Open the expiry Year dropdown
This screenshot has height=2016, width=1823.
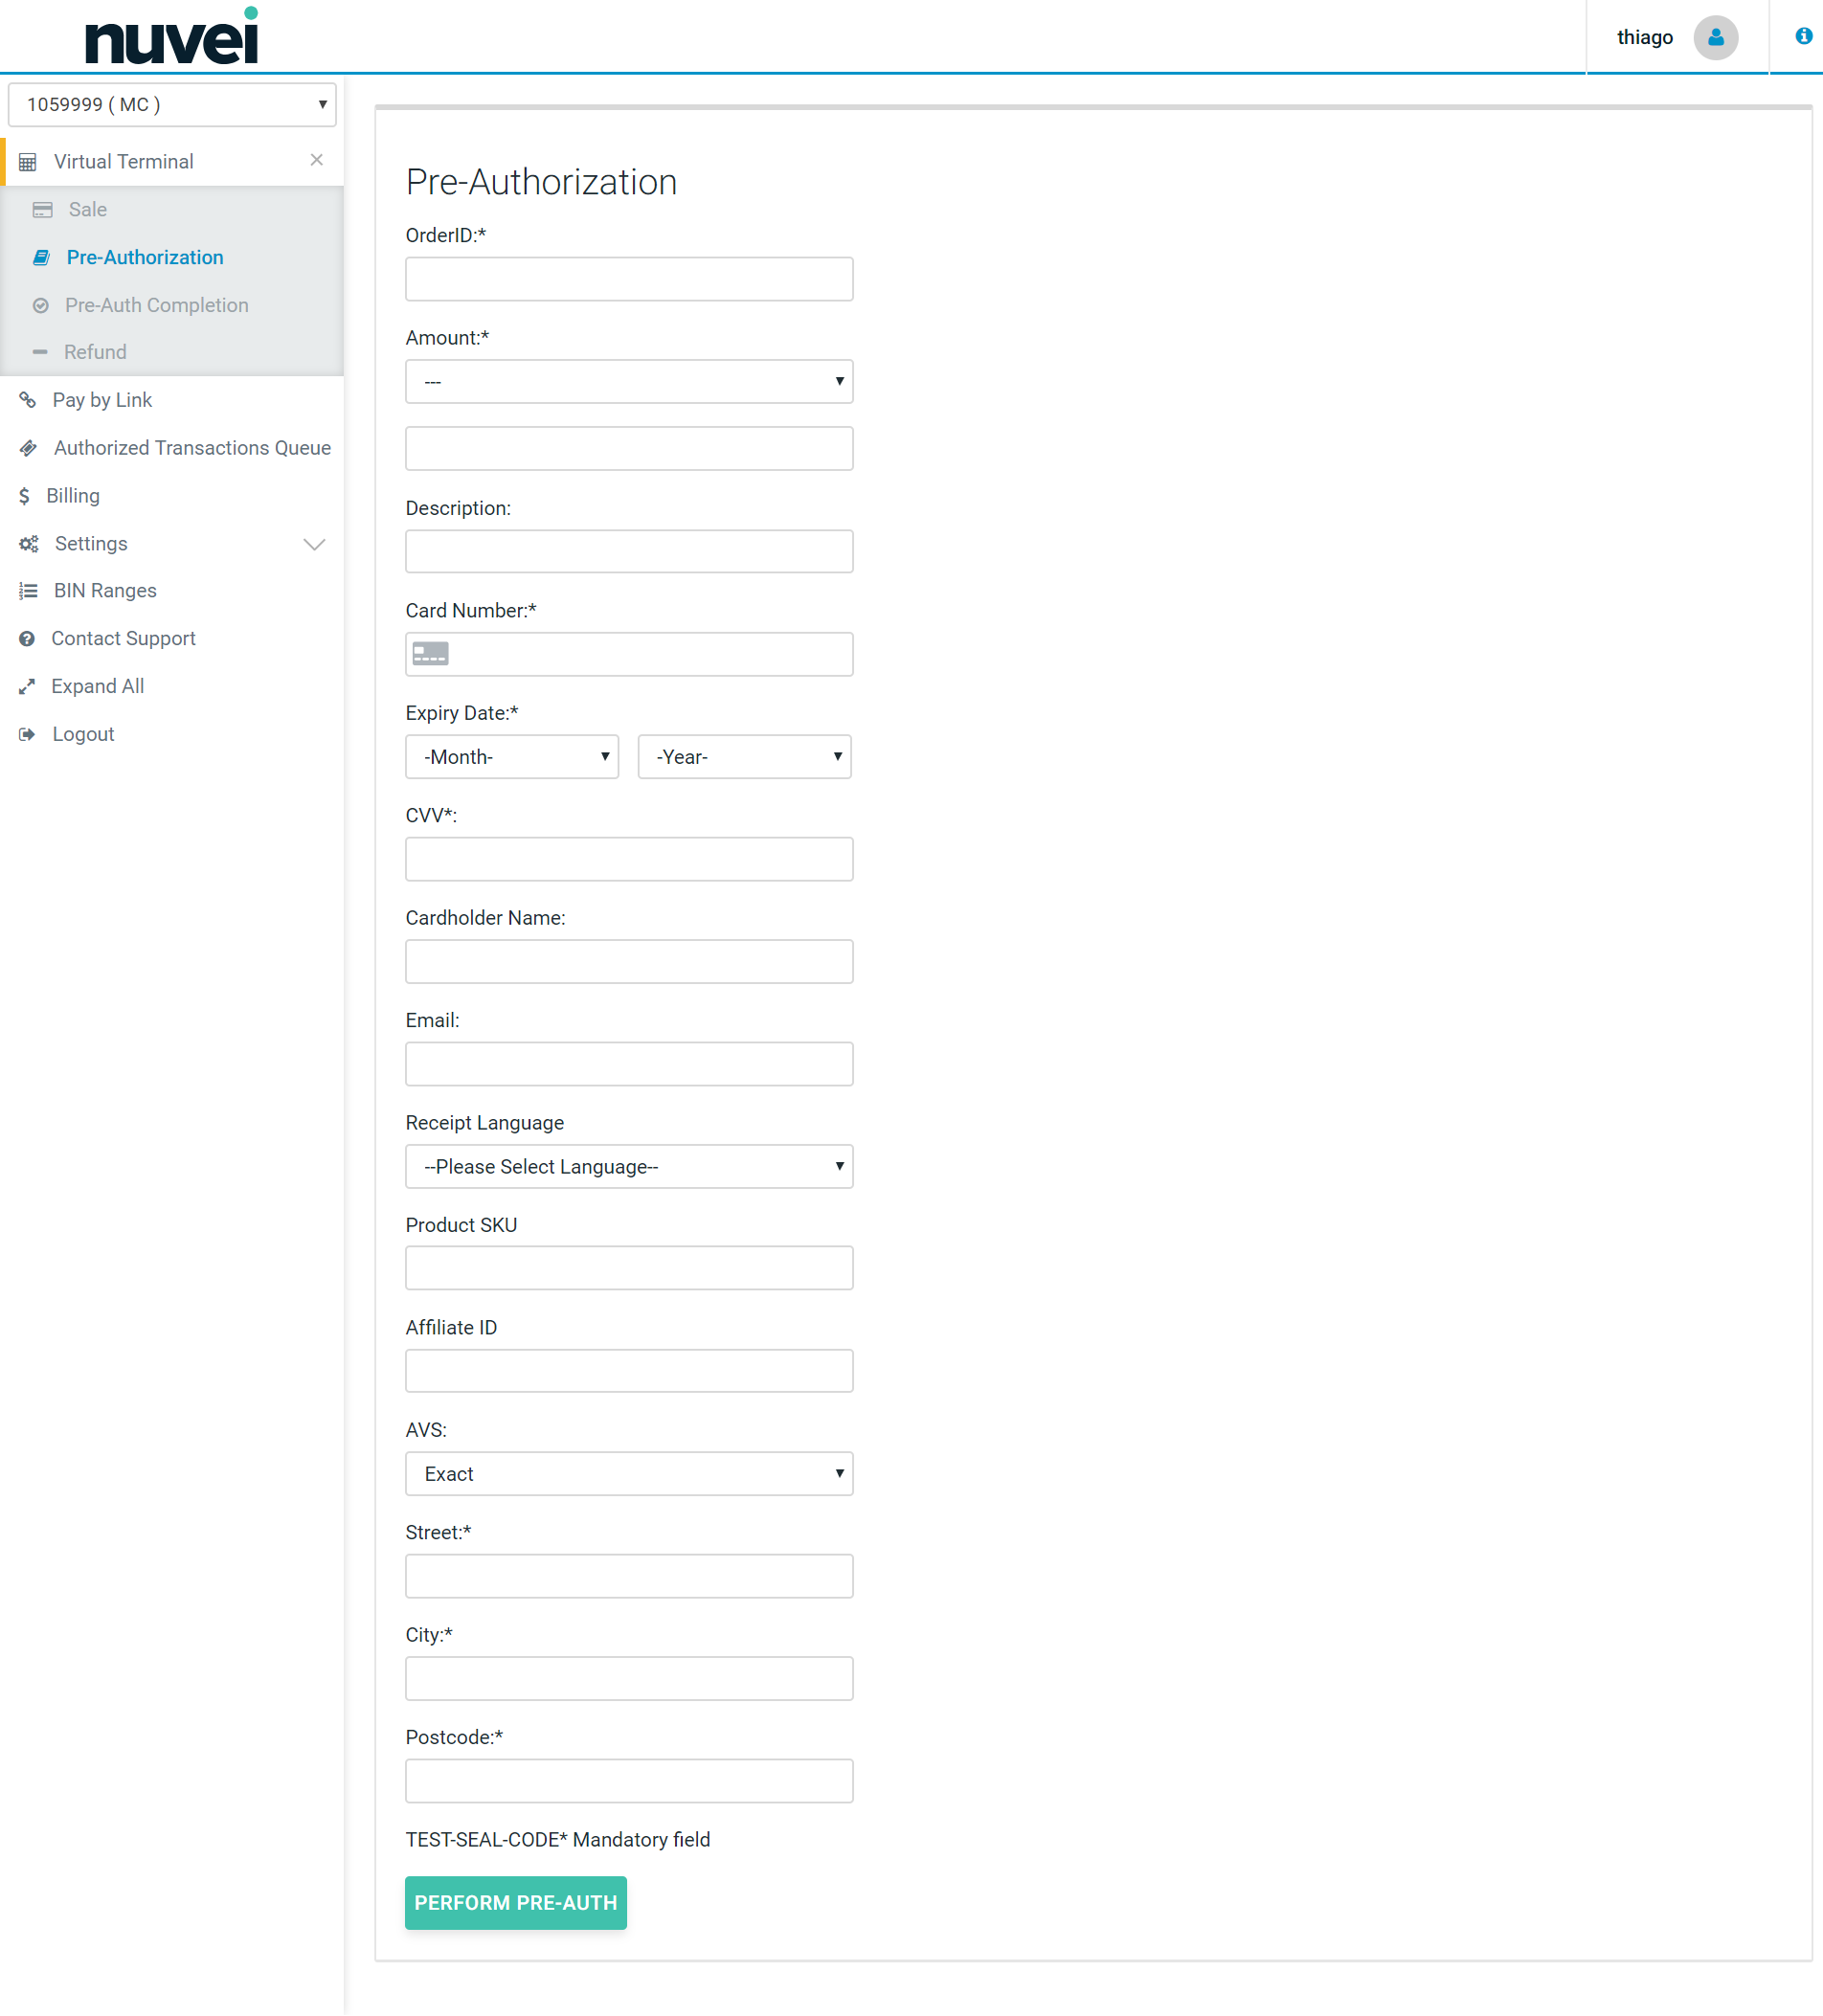(x=744, y=757)
